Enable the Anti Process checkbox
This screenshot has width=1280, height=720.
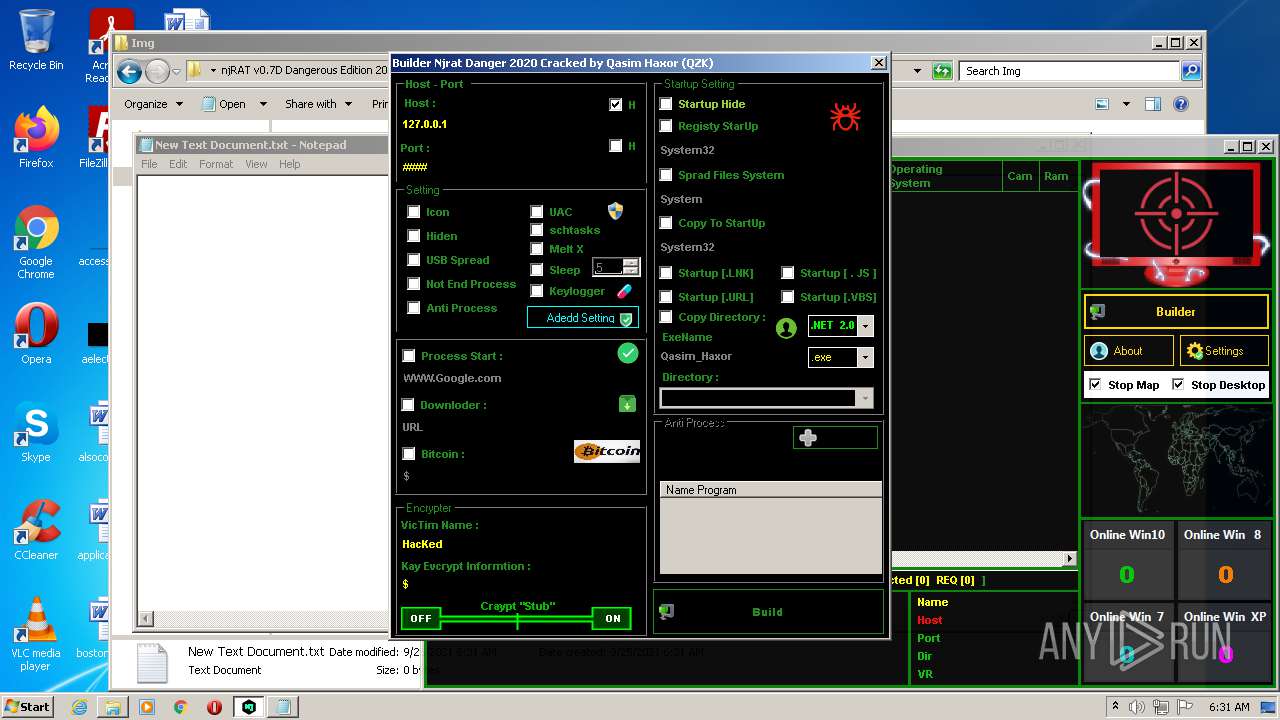point(413,308)
